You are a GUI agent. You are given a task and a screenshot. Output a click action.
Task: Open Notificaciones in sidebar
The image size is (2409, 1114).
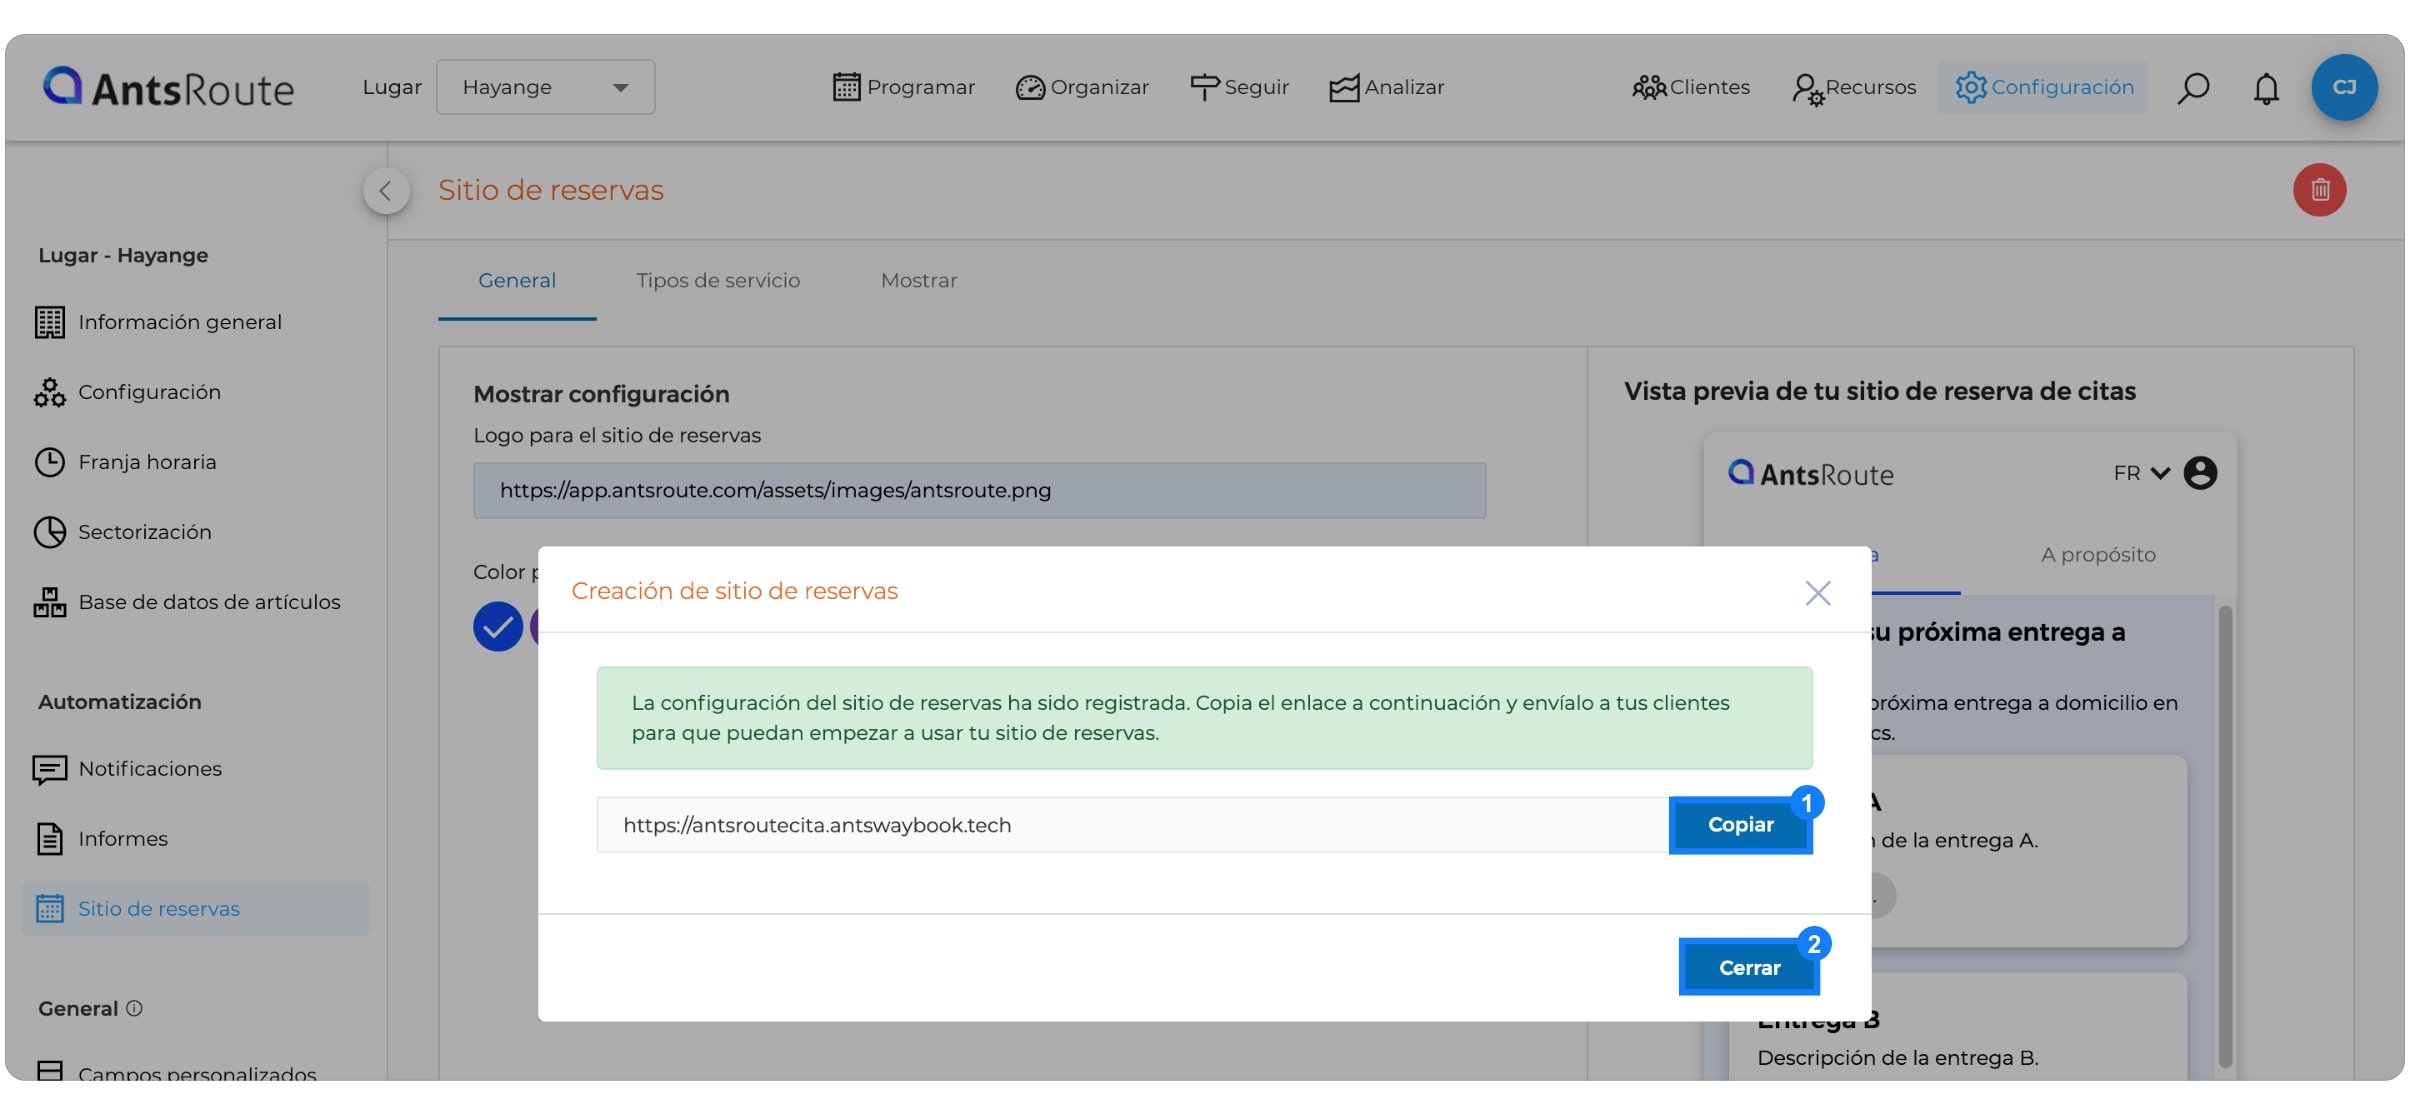pyautogui.click(x=150, y=769)
